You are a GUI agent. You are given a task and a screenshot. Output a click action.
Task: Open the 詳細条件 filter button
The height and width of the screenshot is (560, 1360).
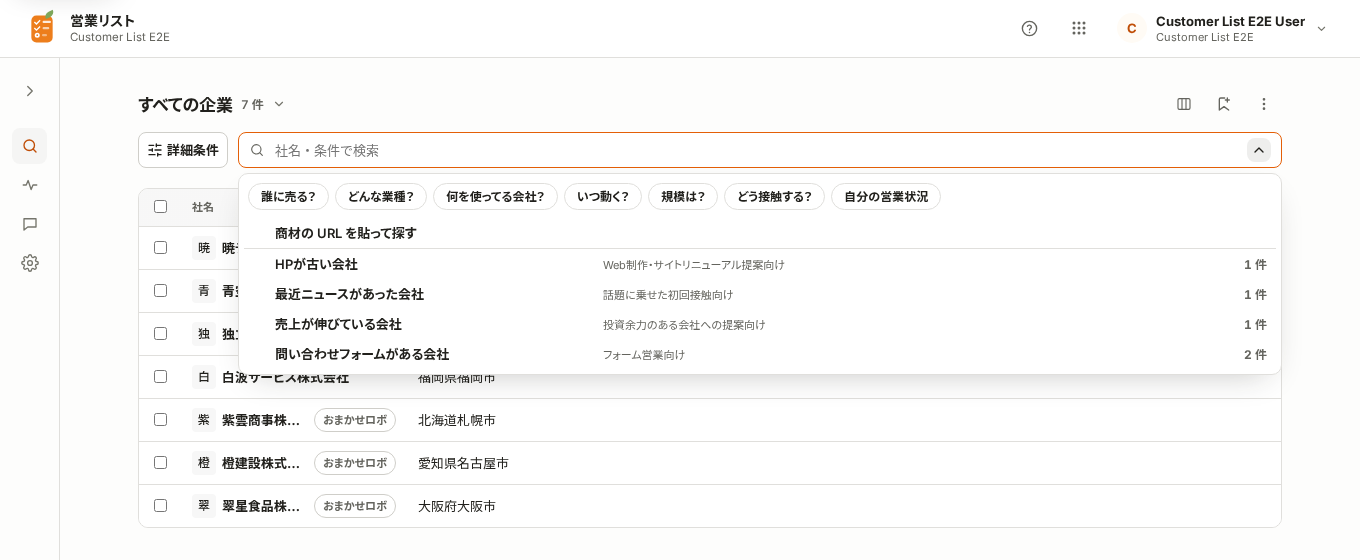[183, 150]
